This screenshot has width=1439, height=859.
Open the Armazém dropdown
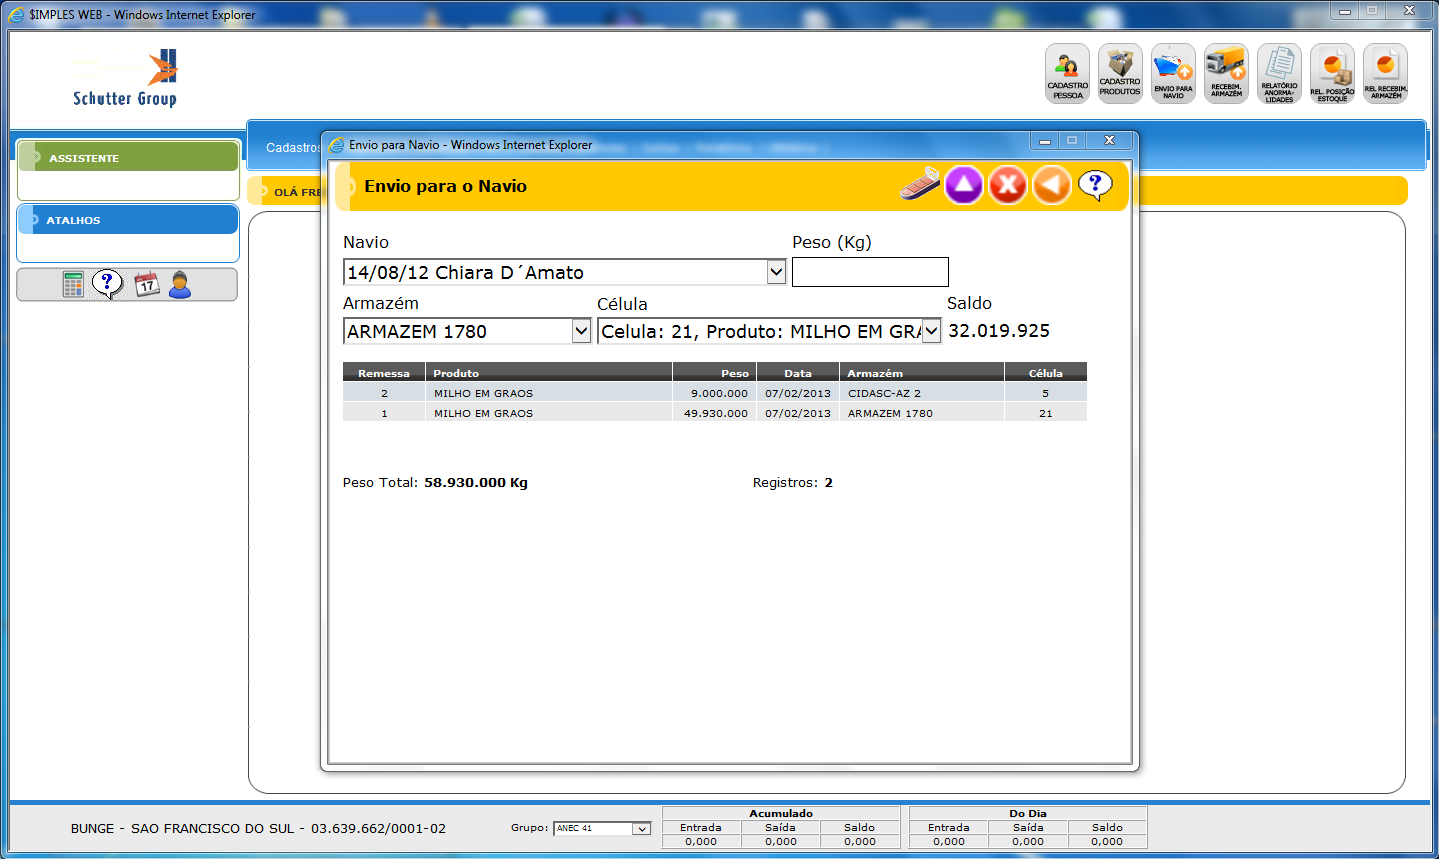(581, 331)
